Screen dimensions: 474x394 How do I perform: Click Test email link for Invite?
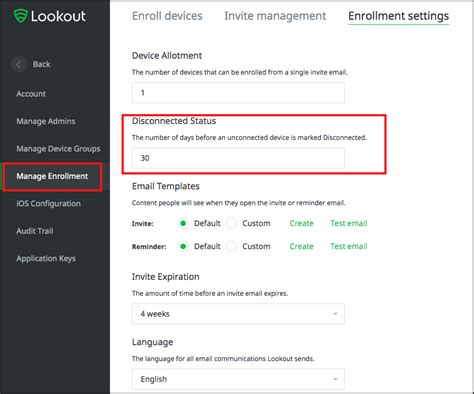coord(349,223)
